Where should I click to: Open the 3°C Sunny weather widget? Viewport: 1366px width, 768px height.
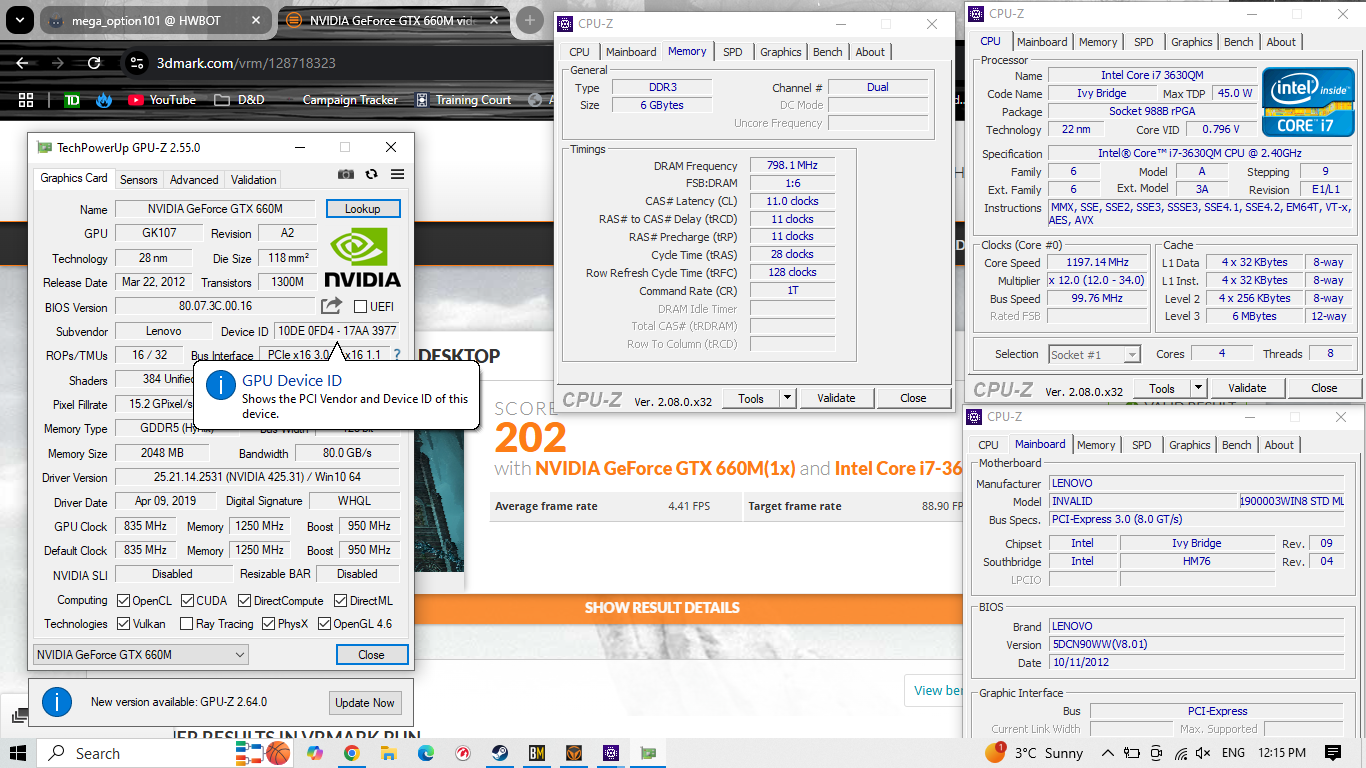click(x=1034, y=753)
